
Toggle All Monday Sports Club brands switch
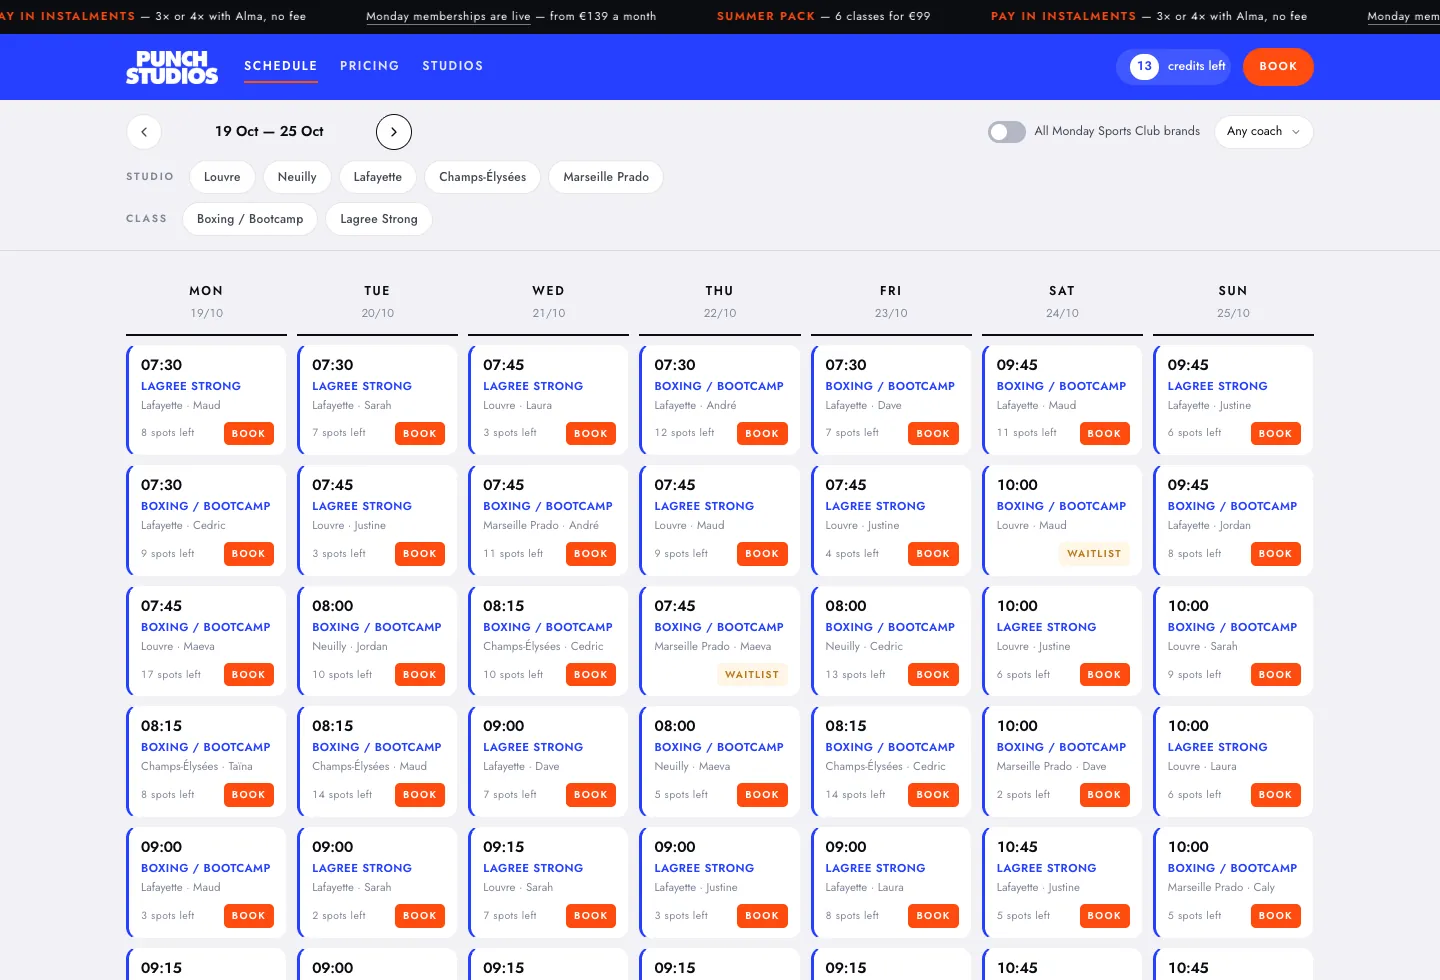click(1007, 132)
